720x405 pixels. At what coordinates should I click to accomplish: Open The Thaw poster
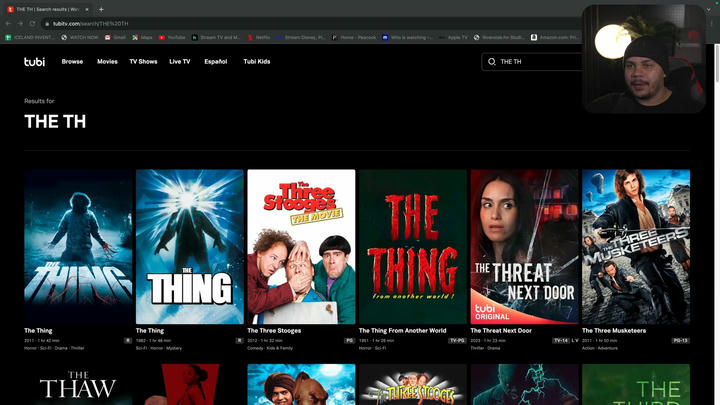[78, 384]
